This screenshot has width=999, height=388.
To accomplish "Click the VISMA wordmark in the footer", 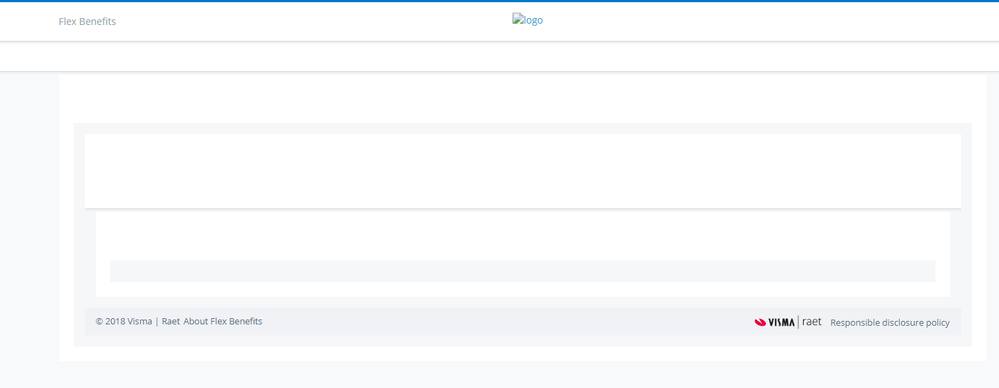I will coord(781,322).
